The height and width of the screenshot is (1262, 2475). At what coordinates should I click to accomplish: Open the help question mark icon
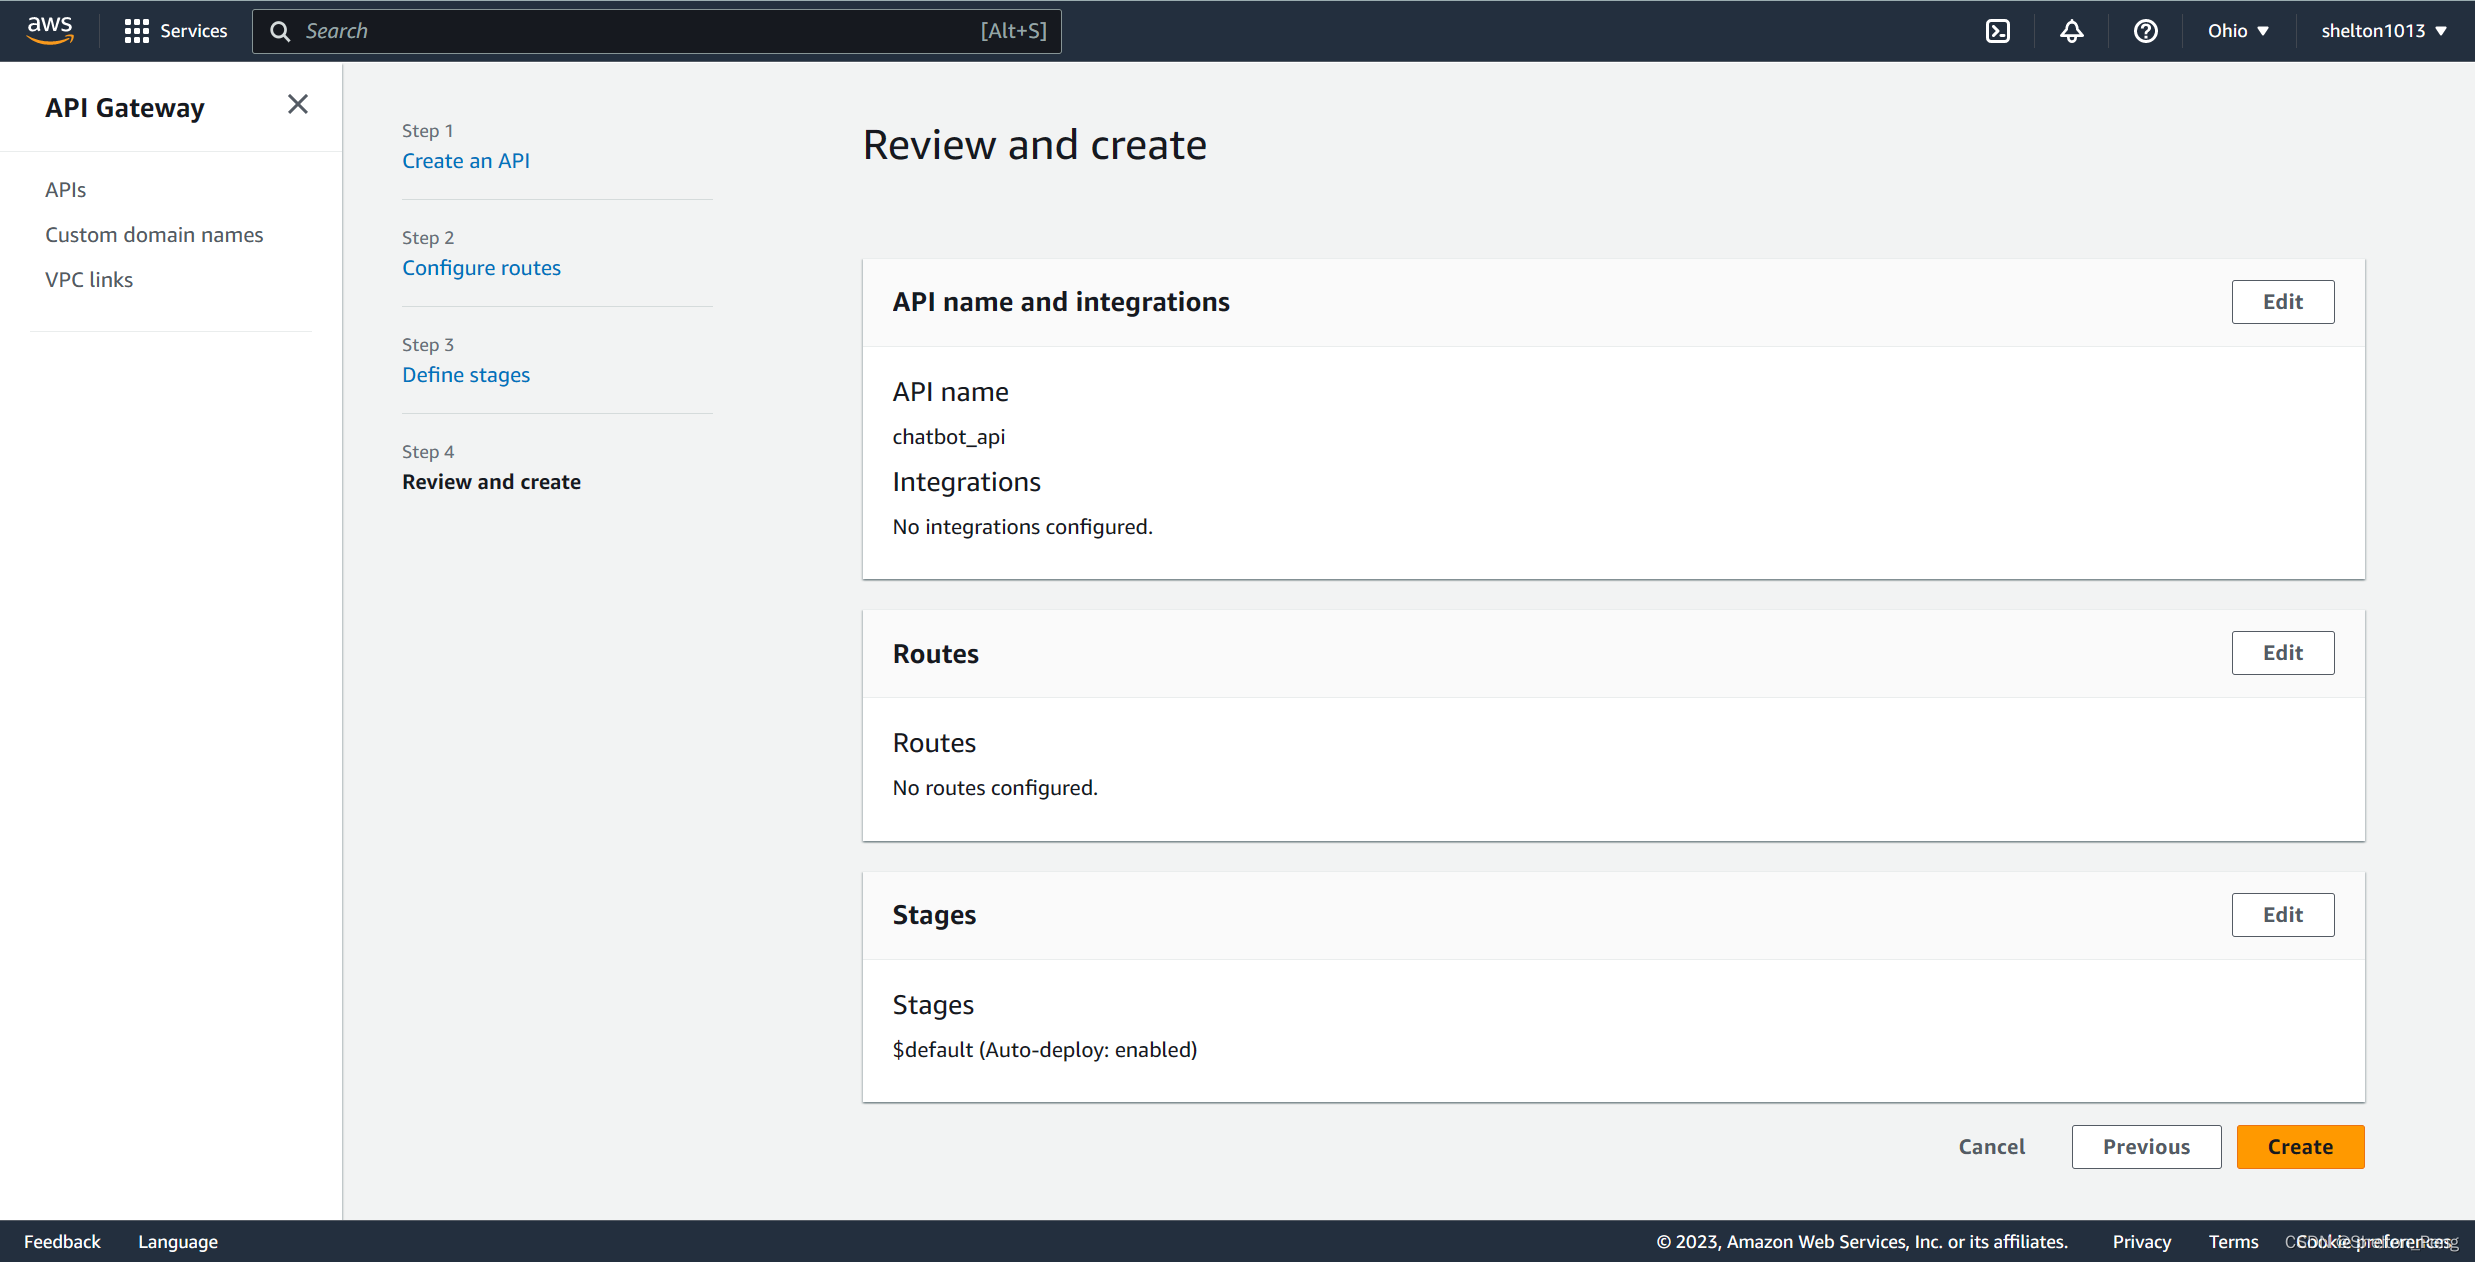point(2145,31)
